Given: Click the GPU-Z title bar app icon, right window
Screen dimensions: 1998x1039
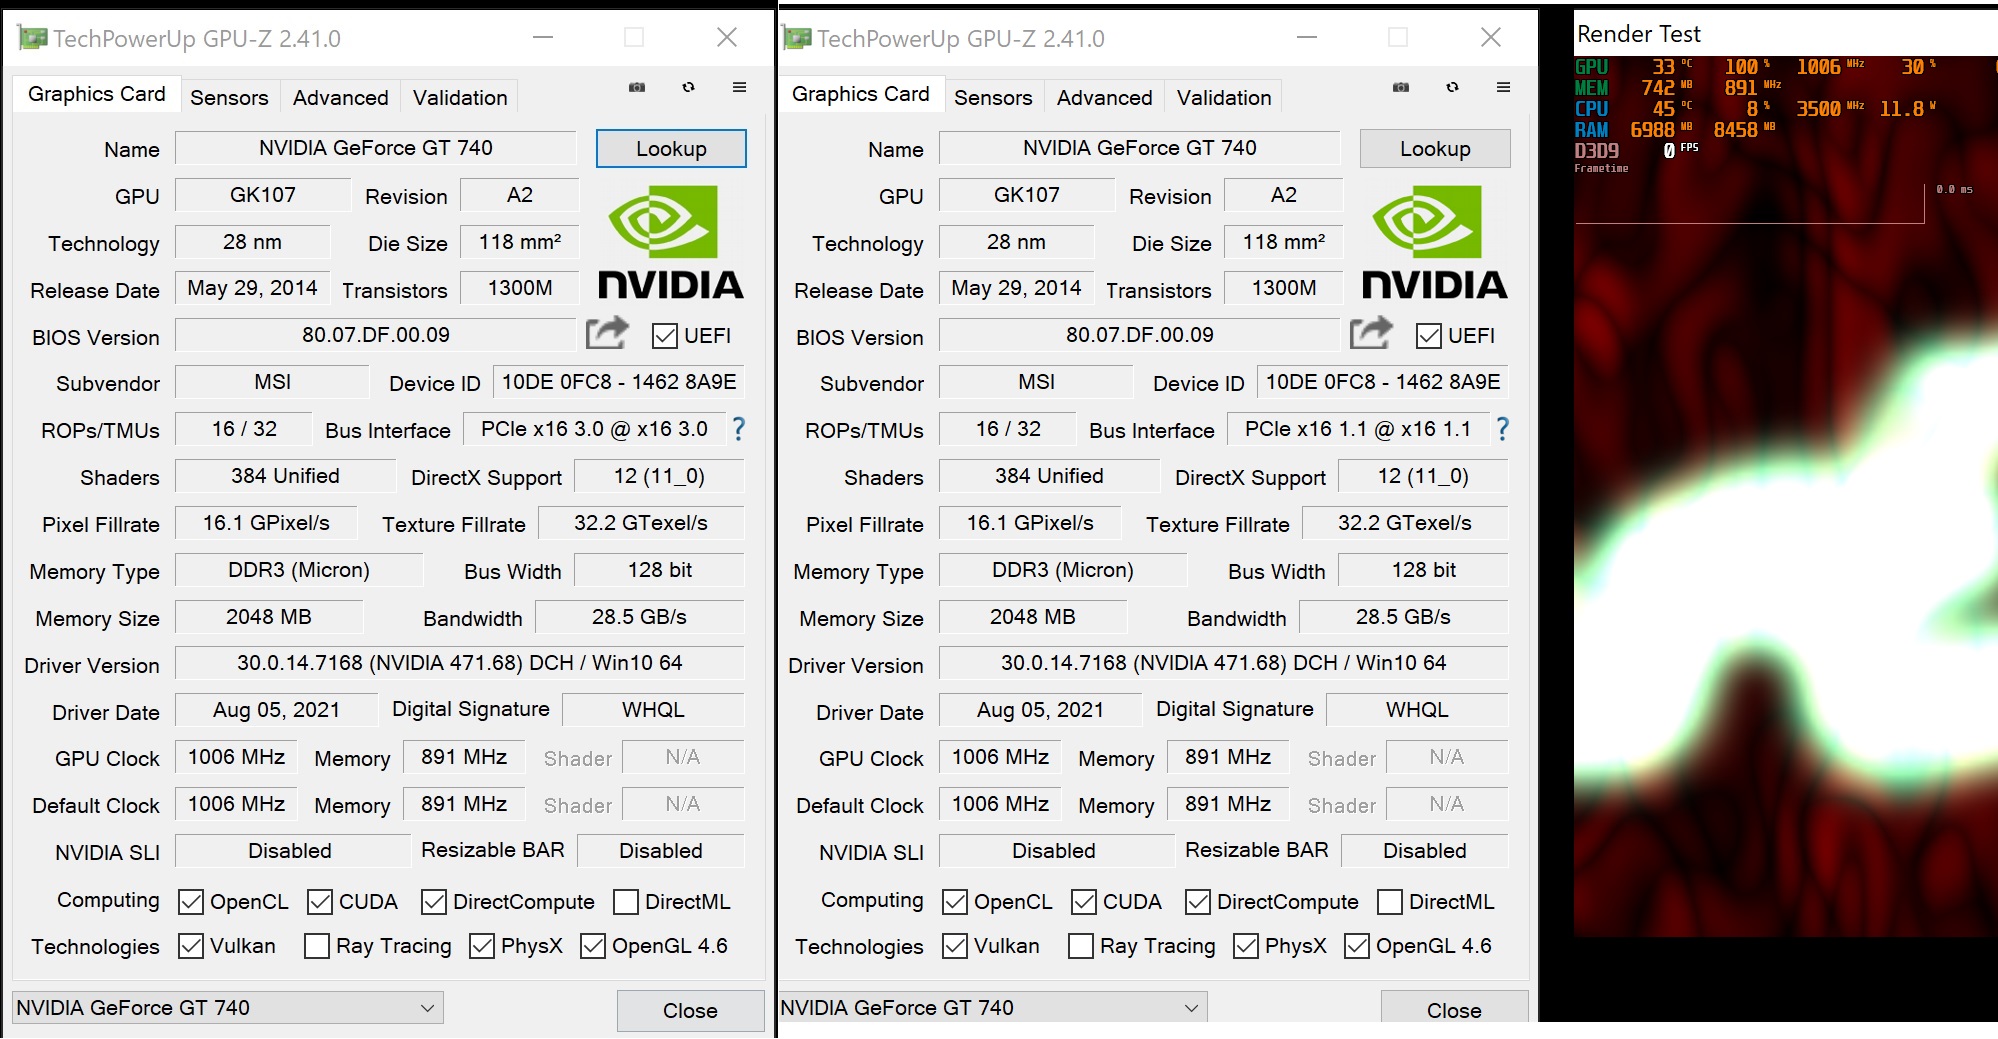Looking at the screenshot, I should point(797,39).
